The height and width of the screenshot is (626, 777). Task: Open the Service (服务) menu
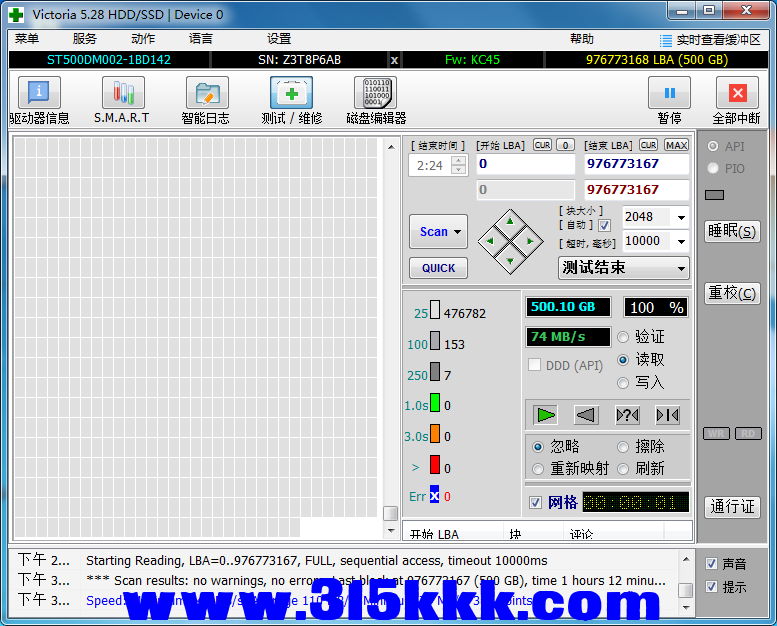pyautogui.click(x=85, y=39)
